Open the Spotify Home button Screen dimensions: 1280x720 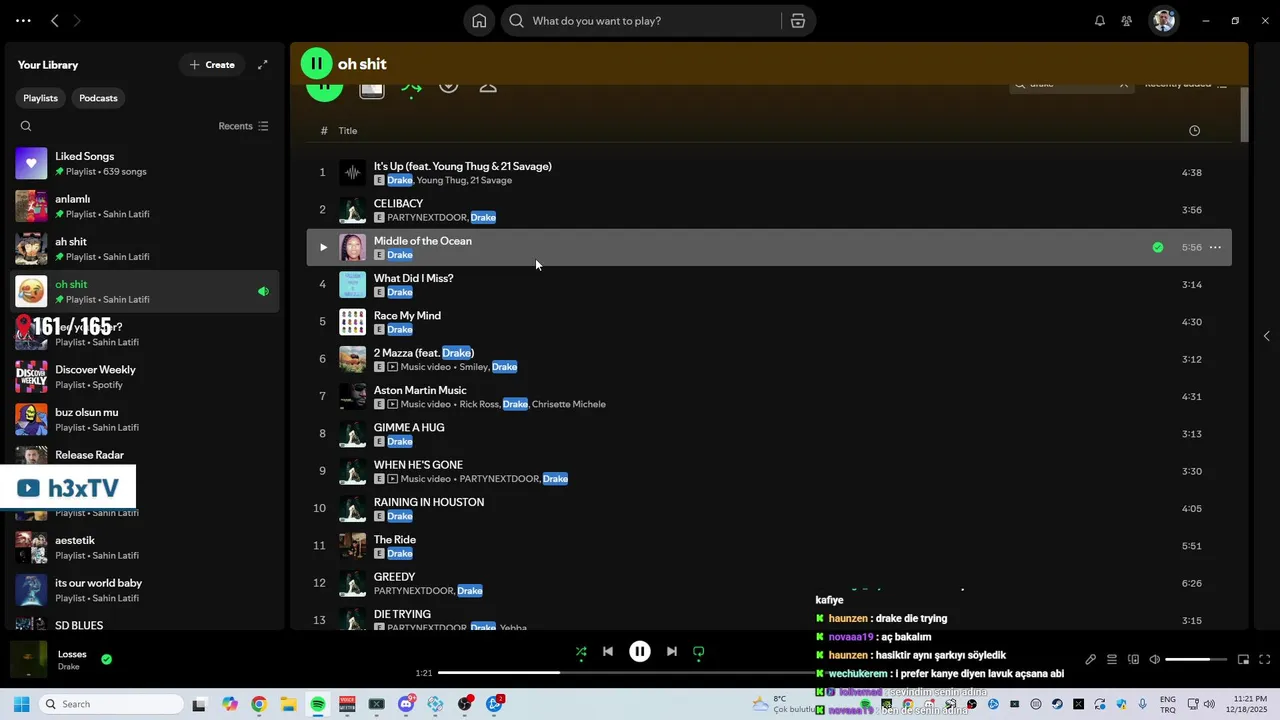(479, 20)
